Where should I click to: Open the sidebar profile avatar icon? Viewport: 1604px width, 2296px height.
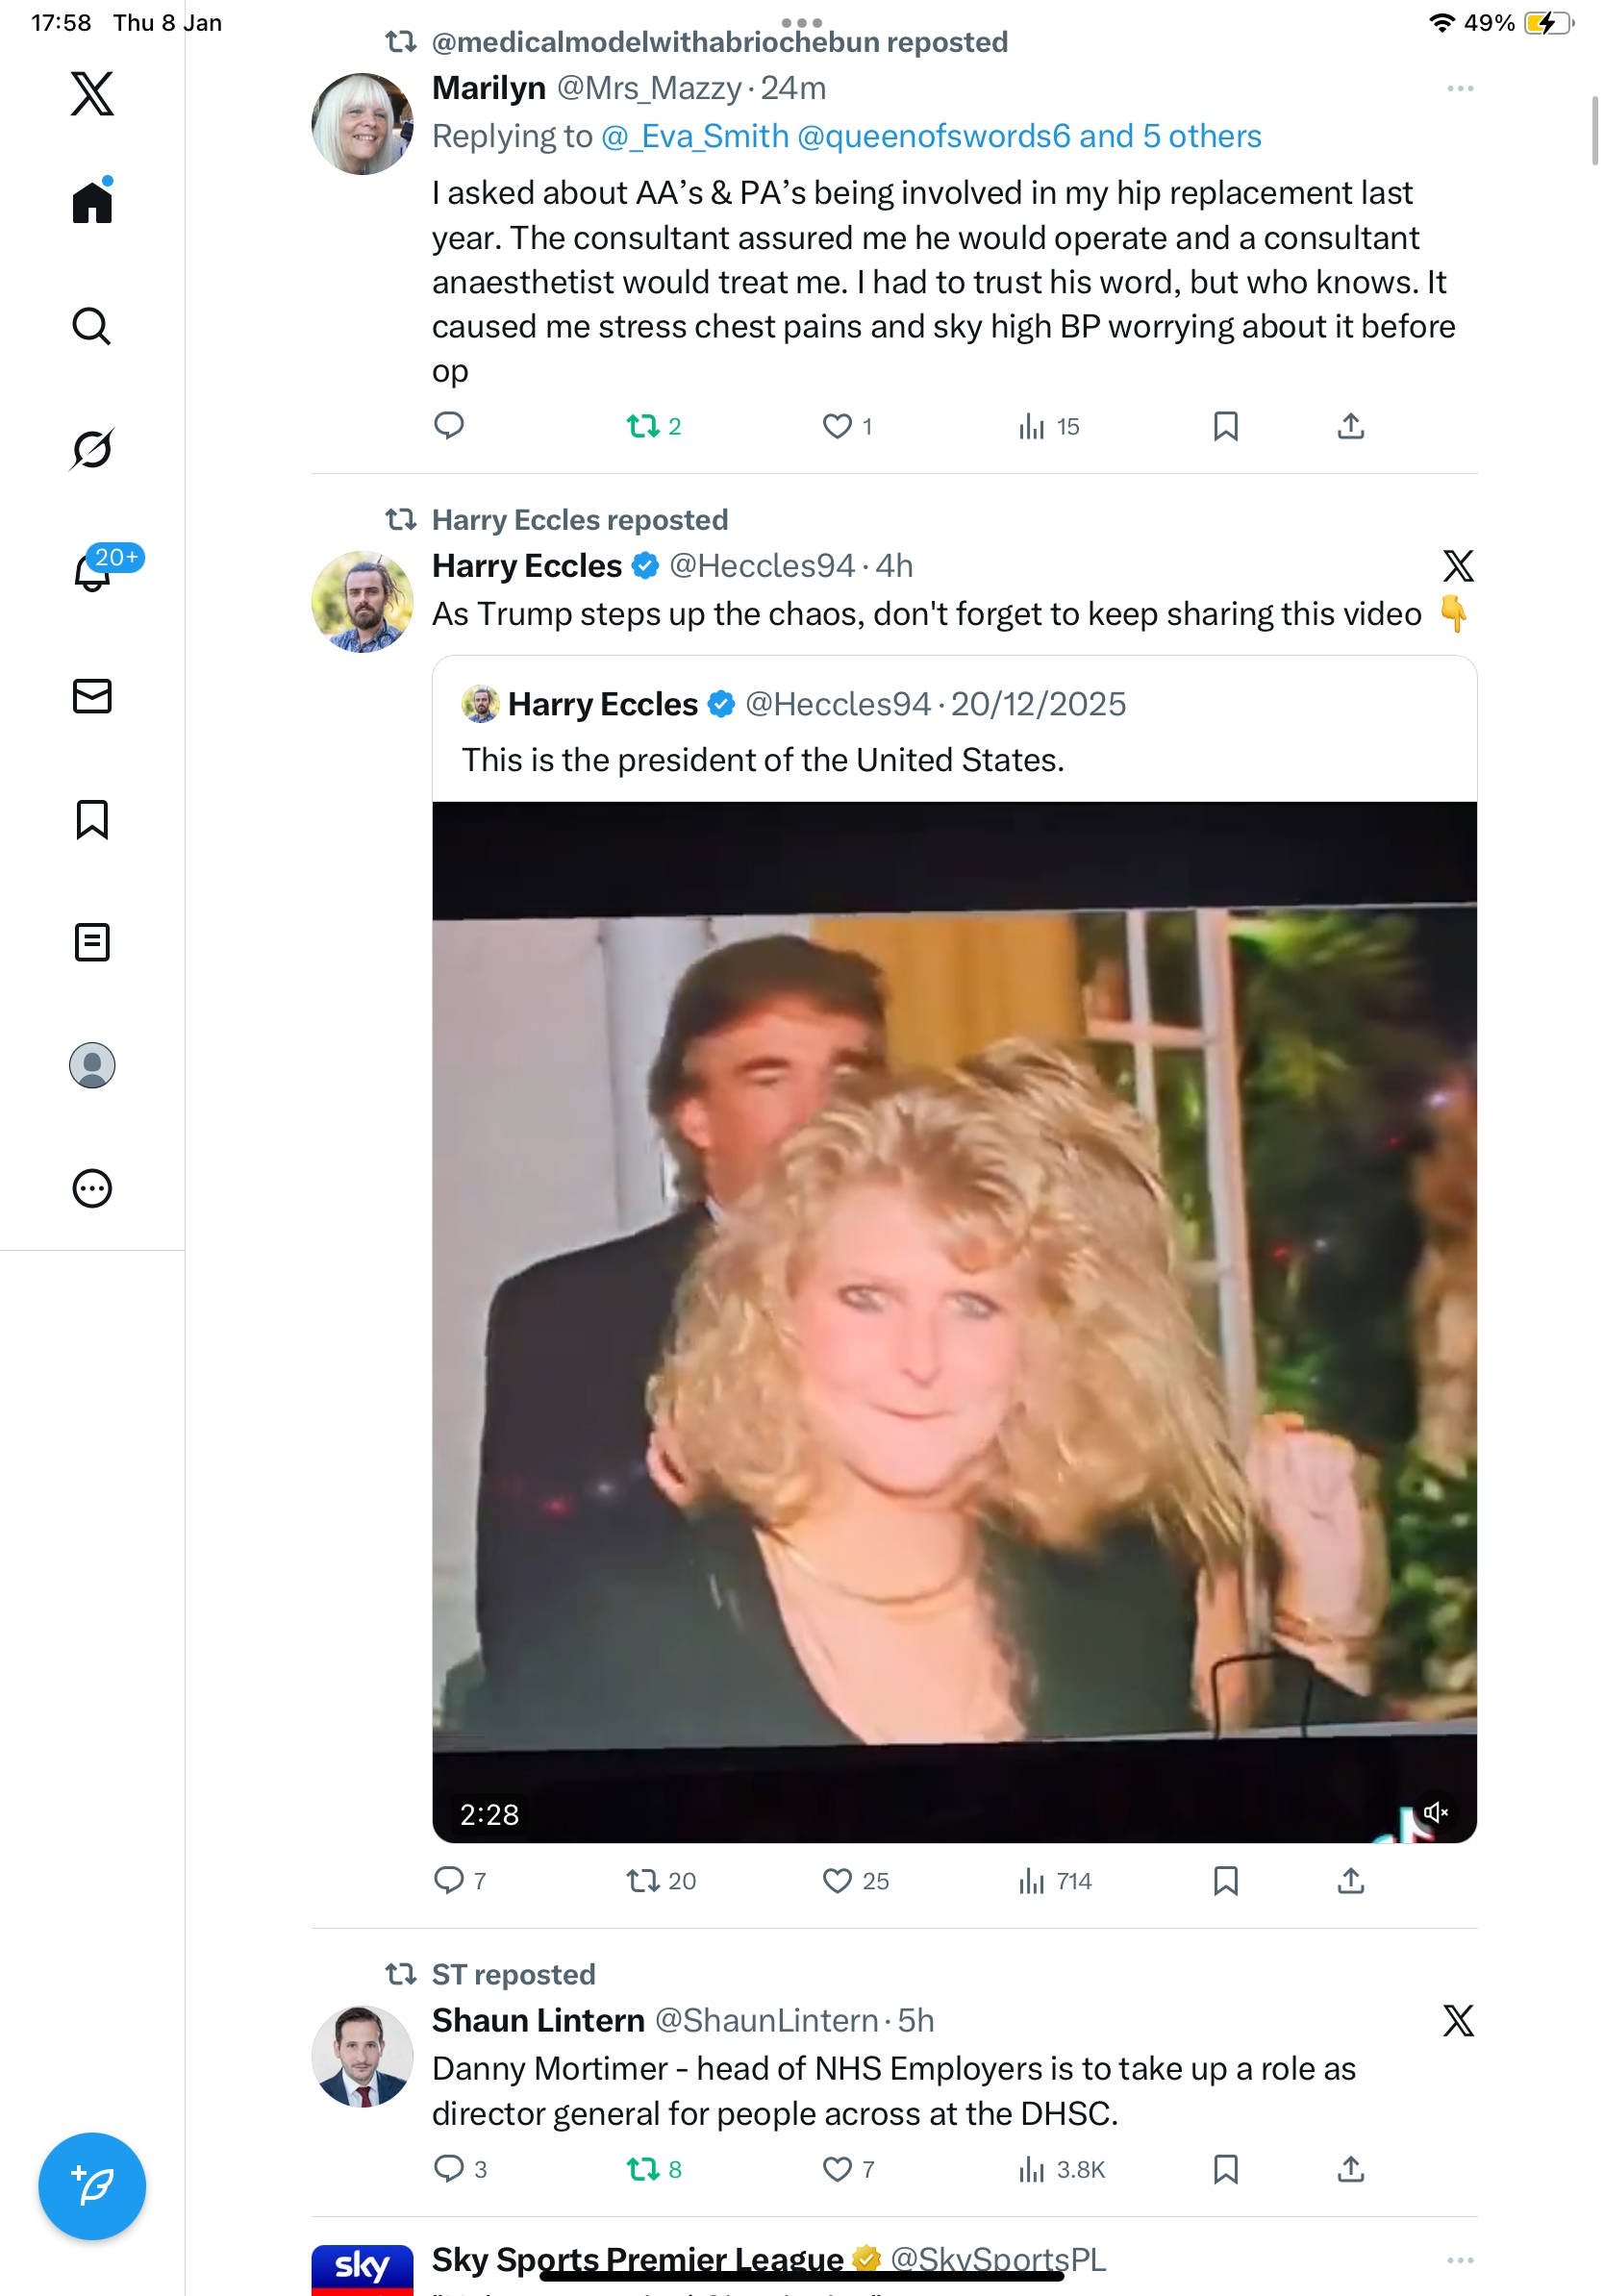point(92,1065)
